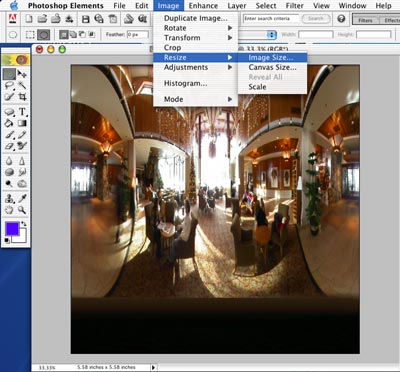Click the blue foreground color swatch
This screenshot has width=400, height=372.
(12, 229)
